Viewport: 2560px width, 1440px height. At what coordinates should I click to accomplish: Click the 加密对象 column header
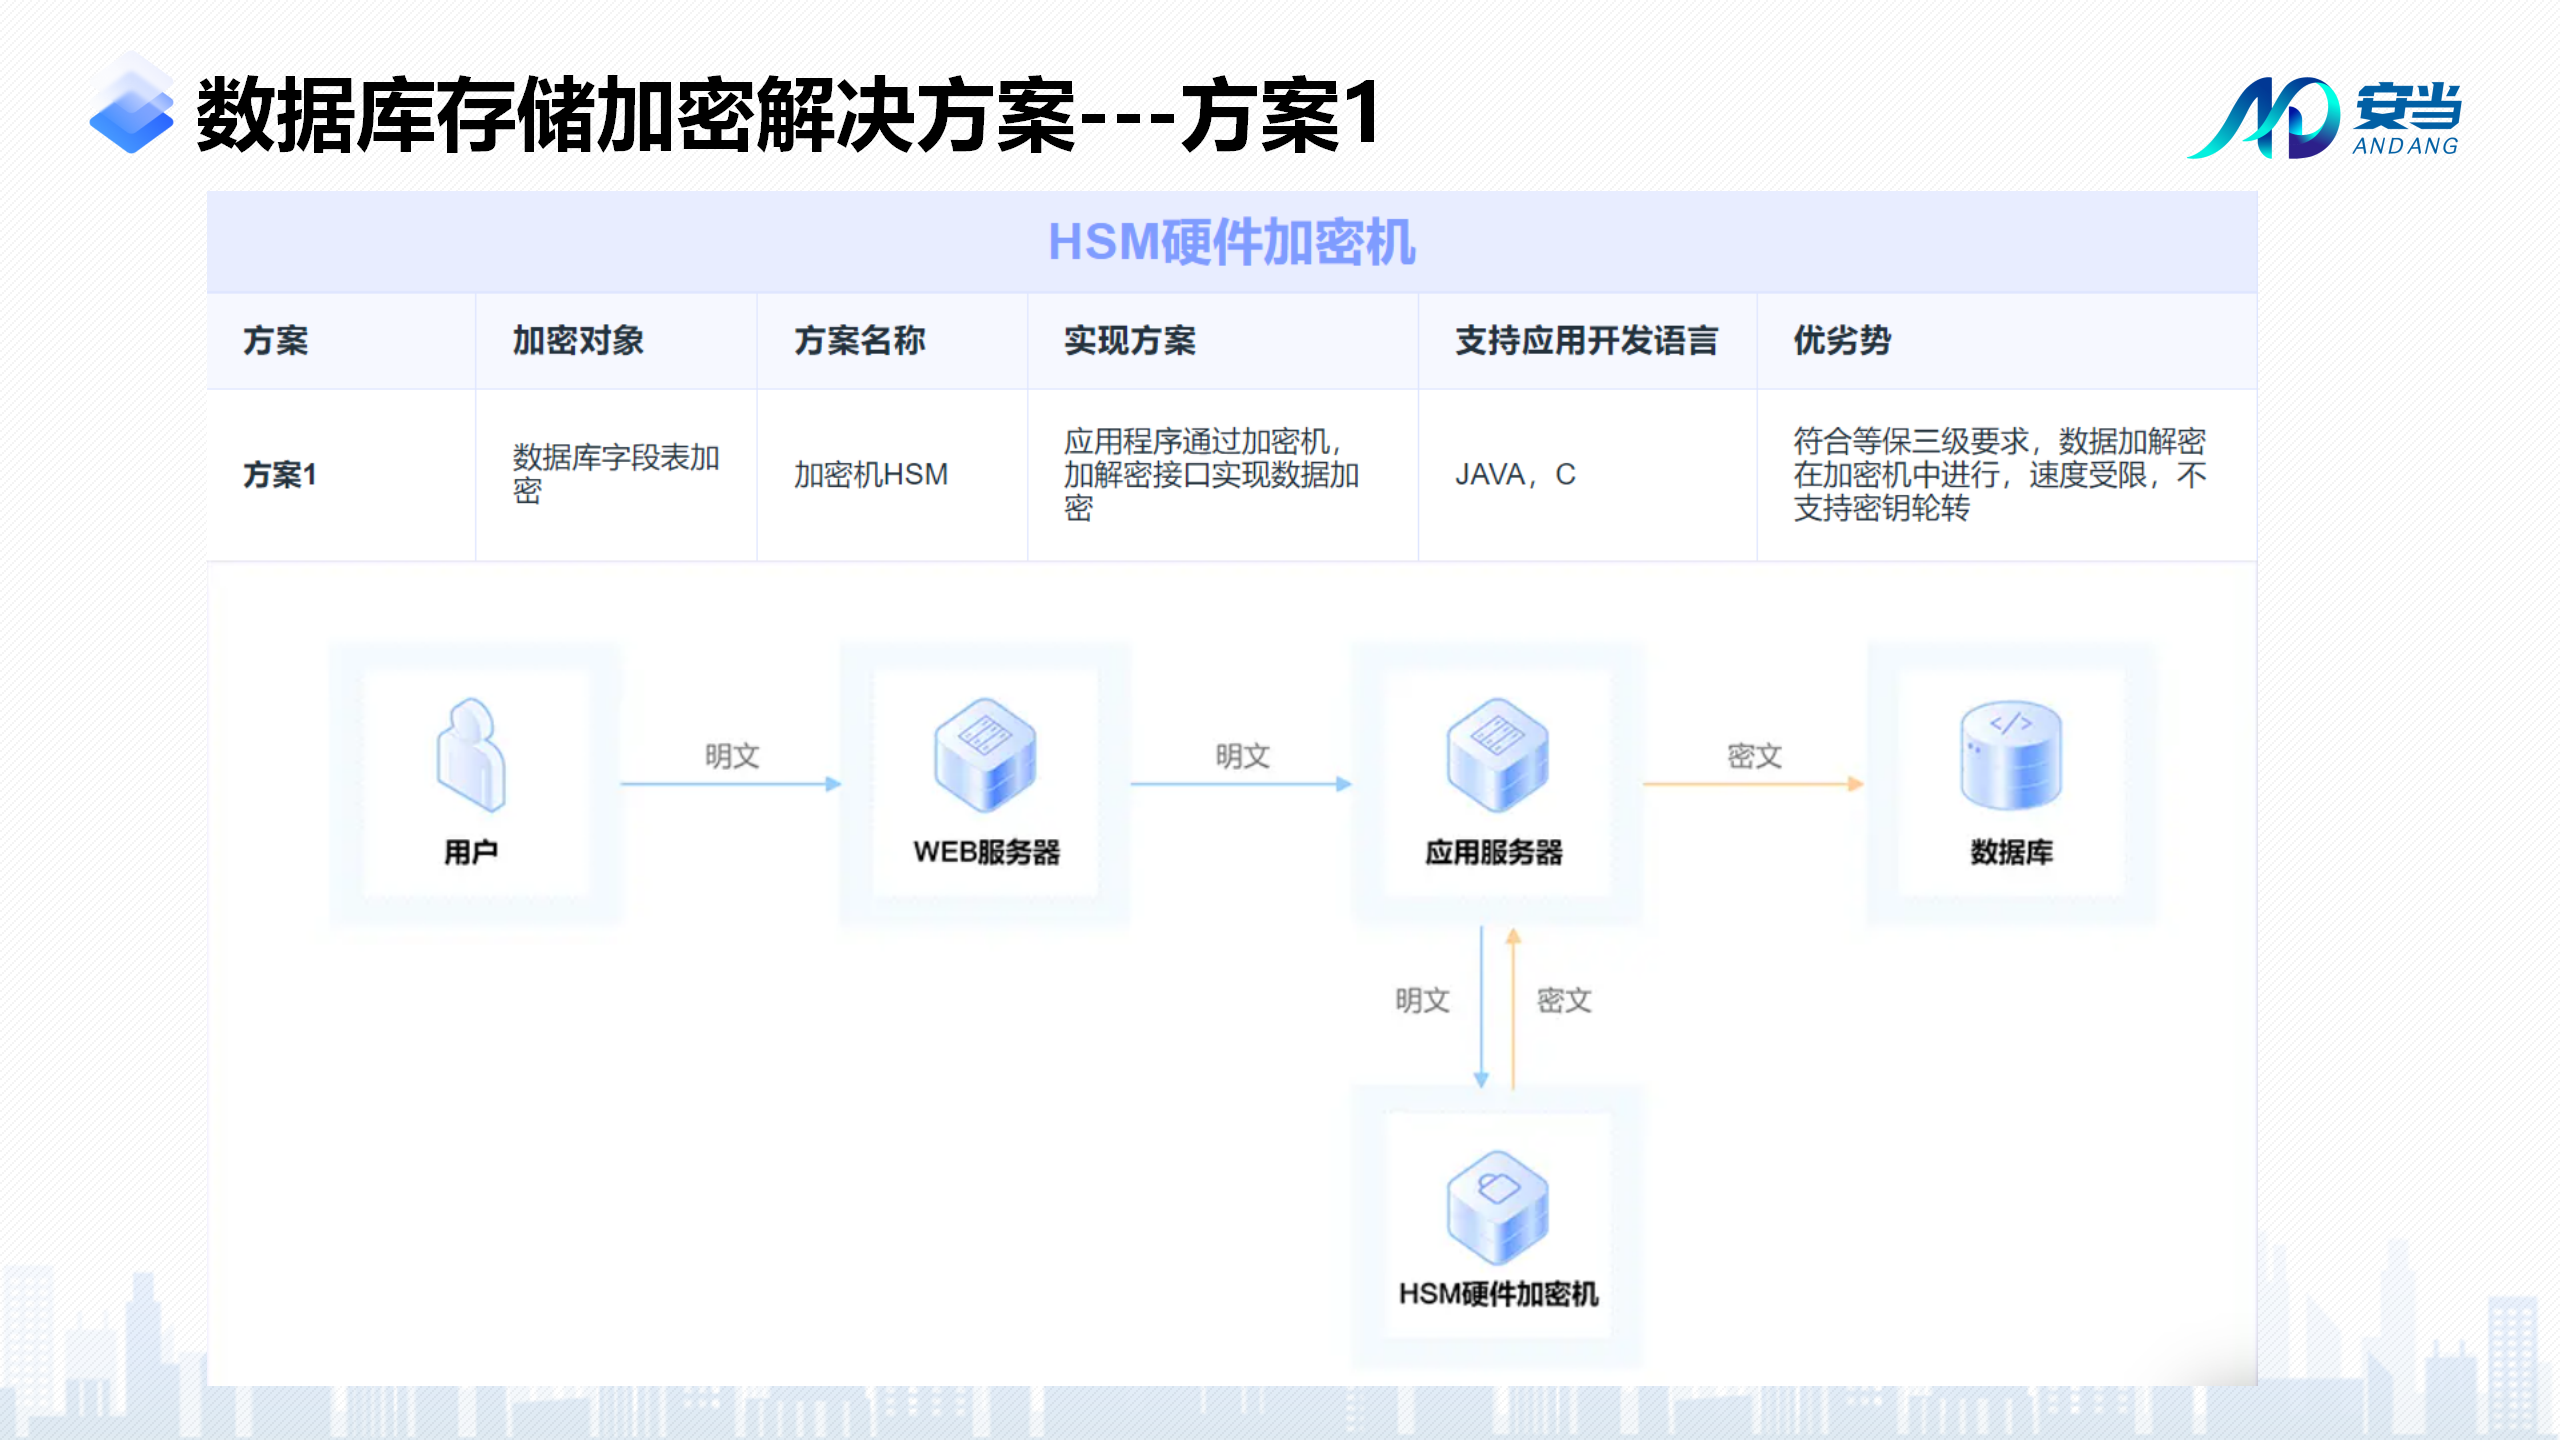[578, 341]
